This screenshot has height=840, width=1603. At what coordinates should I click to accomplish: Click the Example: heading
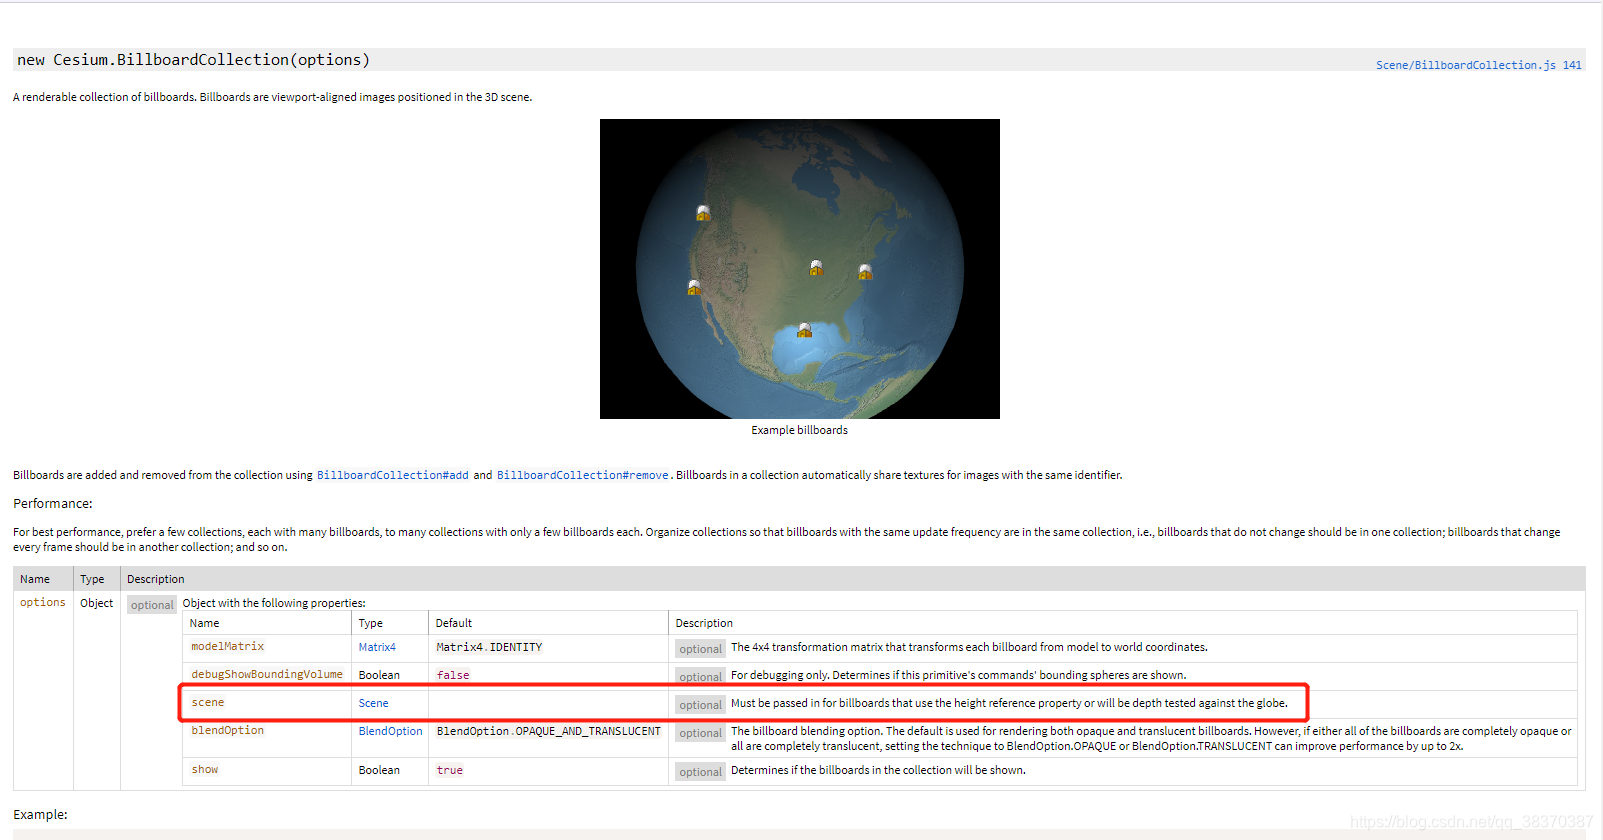point(40,815)
